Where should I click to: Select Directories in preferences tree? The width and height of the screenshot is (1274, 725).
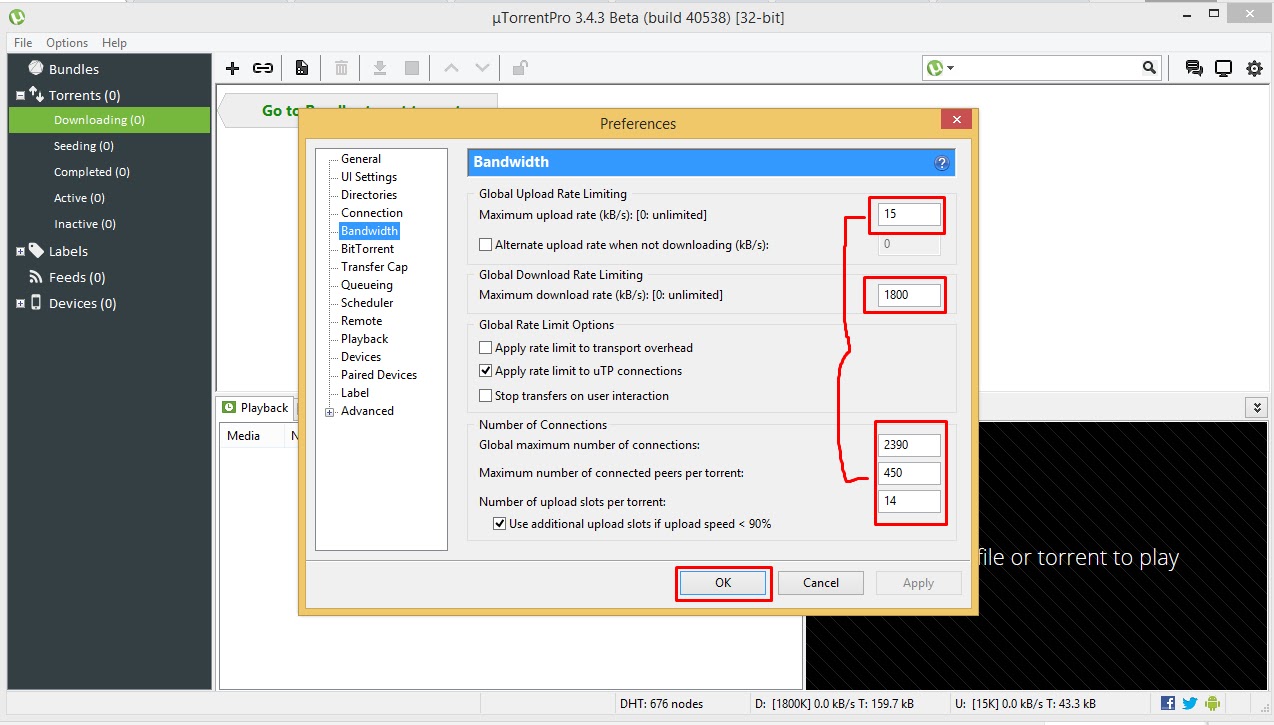tap(369, 195)
